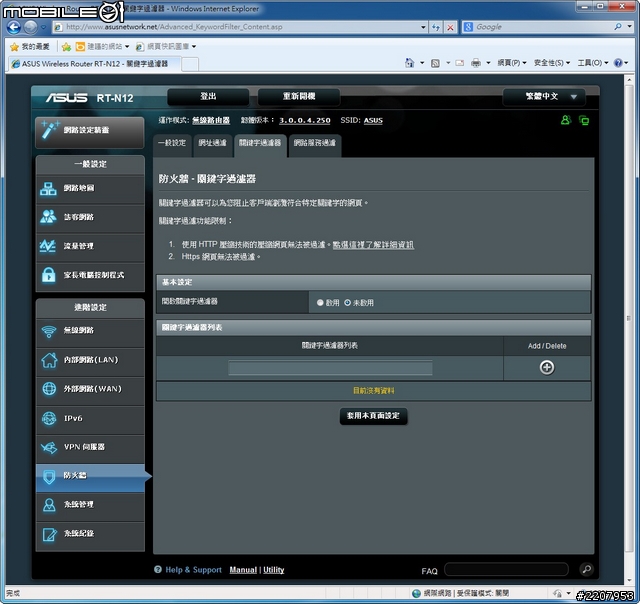
Task: Expand the print options dropdown arrow
Action: [488, 63]
